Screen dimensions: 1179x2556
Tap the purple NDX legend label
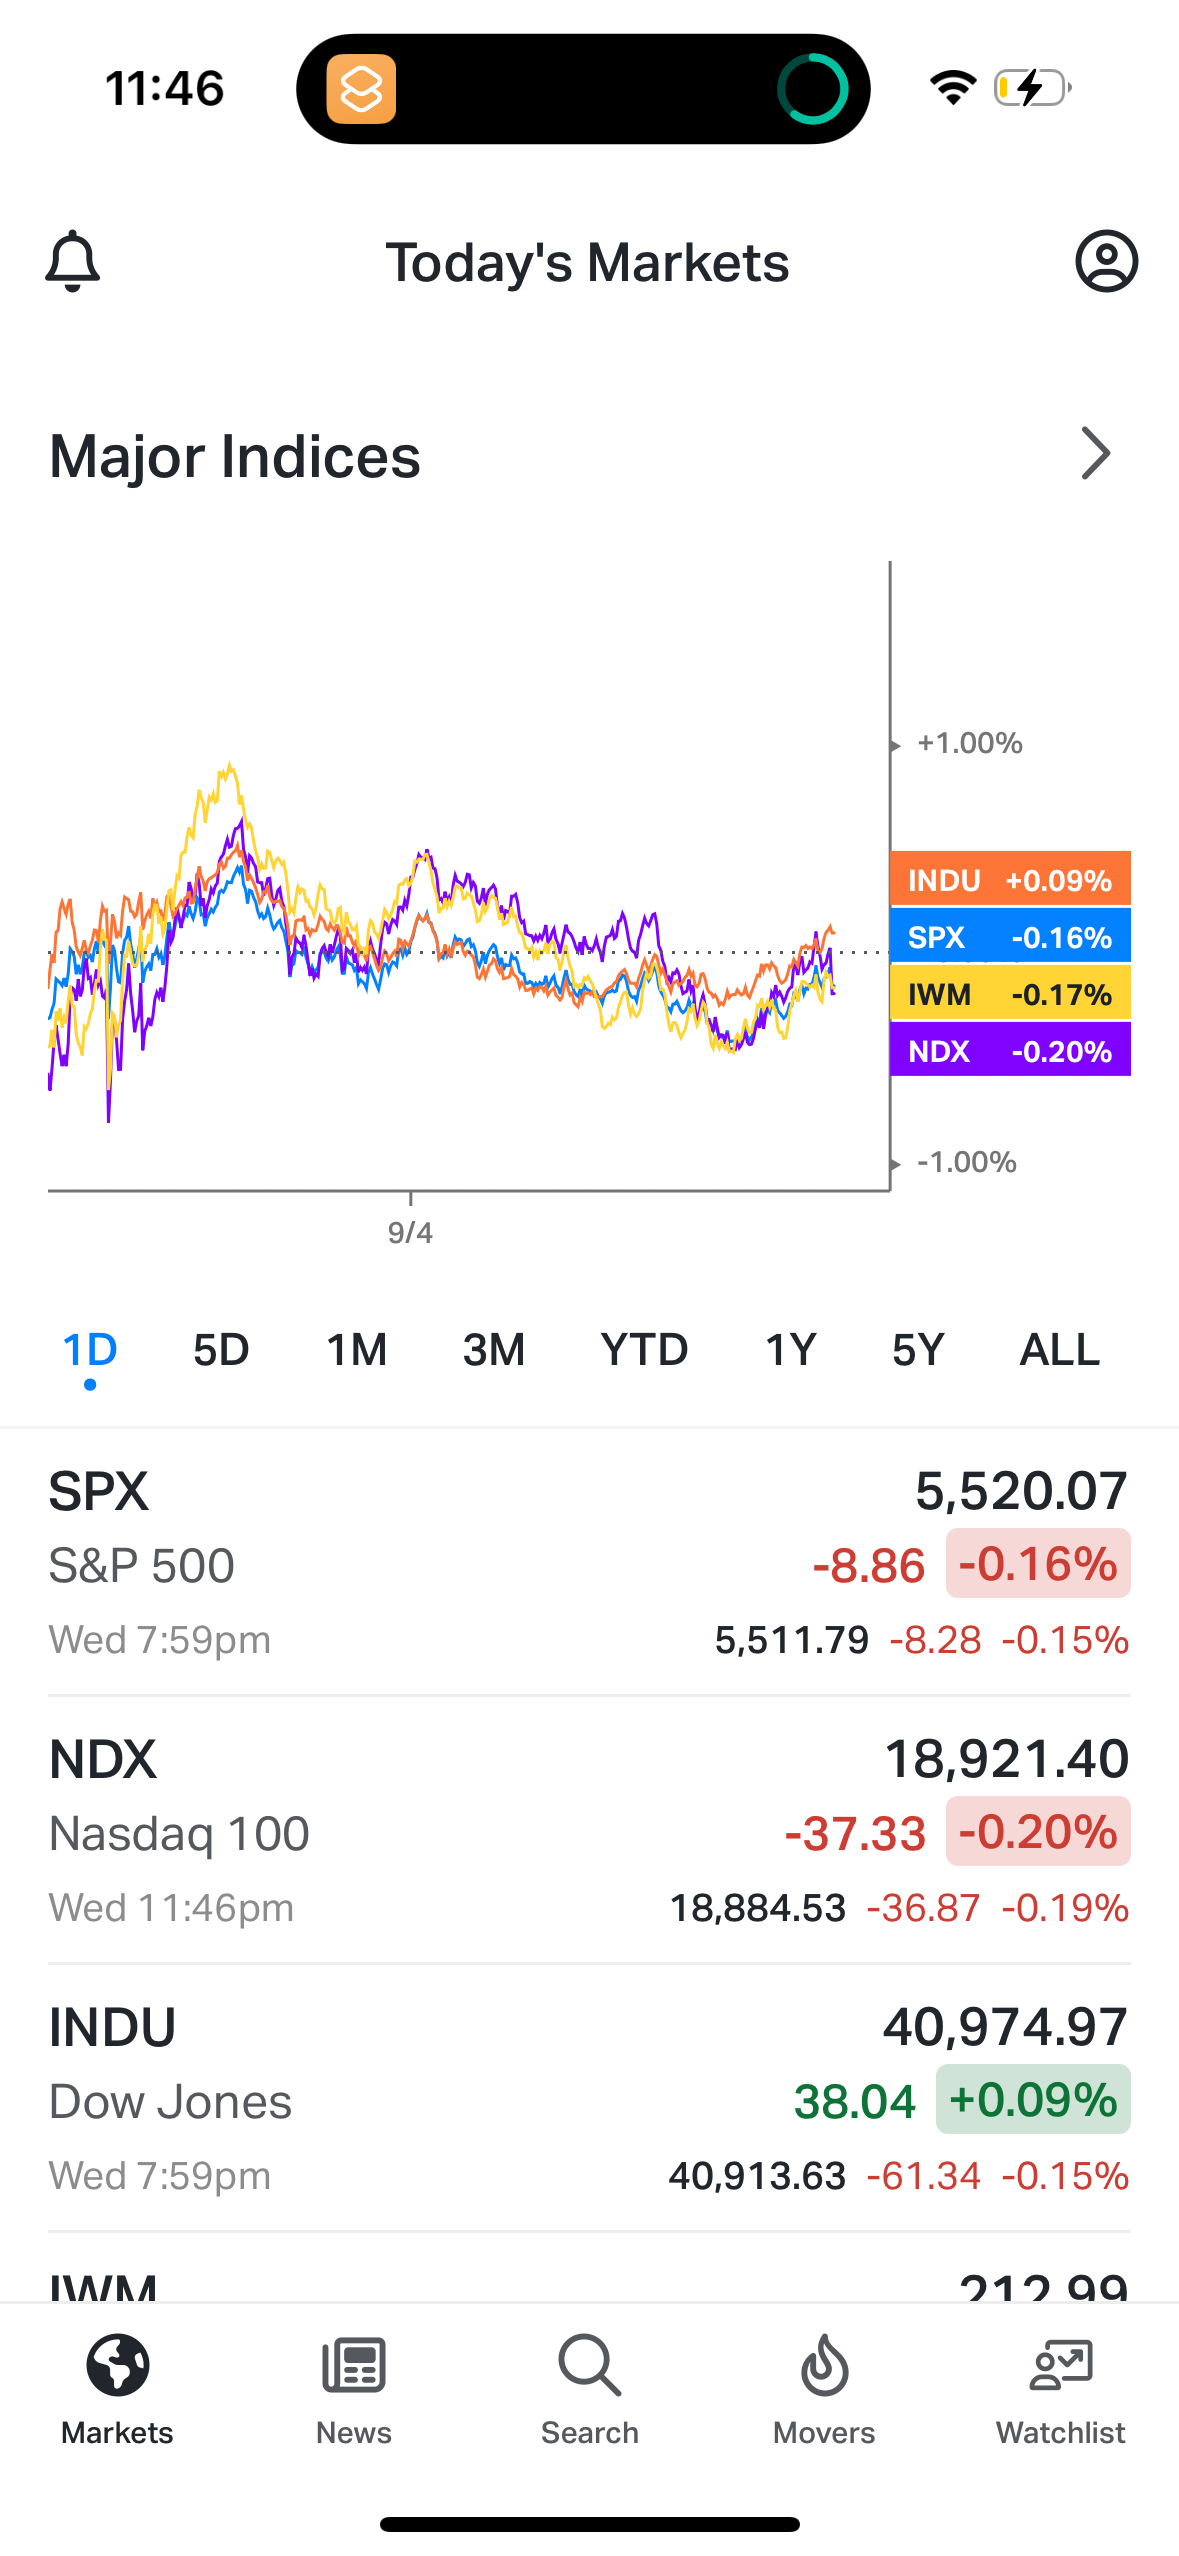pyautogui.click(x=1010, y=1050)
